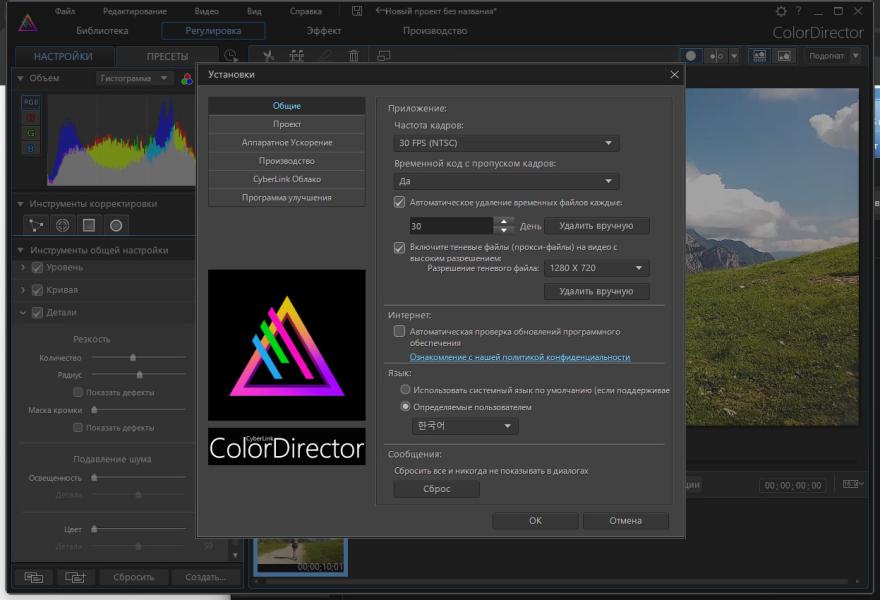Toggle the Детали checkbox
Image resolution: width=880 pixels, height=600 pixels.
(x=37, y=313)
